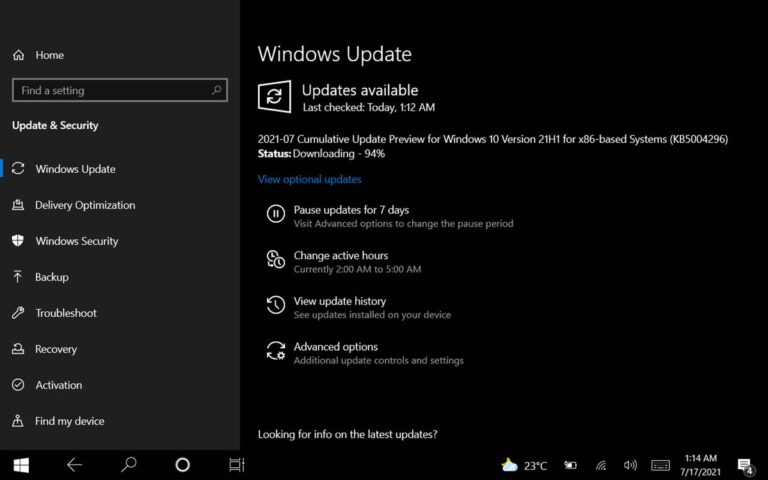
Task: Open taskbar Search magnifier
Action: [128, 465]
